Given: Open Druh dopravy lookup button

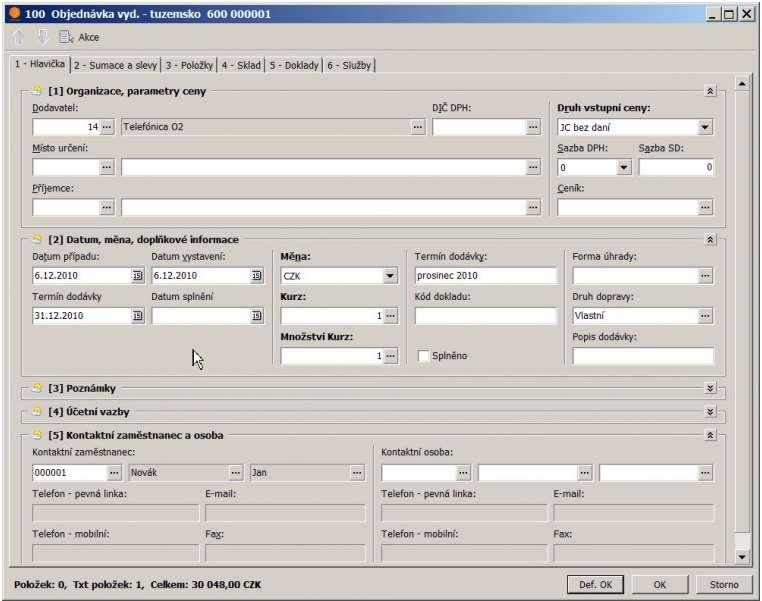Looking at the screenshot, I should [x=705, y=316].
